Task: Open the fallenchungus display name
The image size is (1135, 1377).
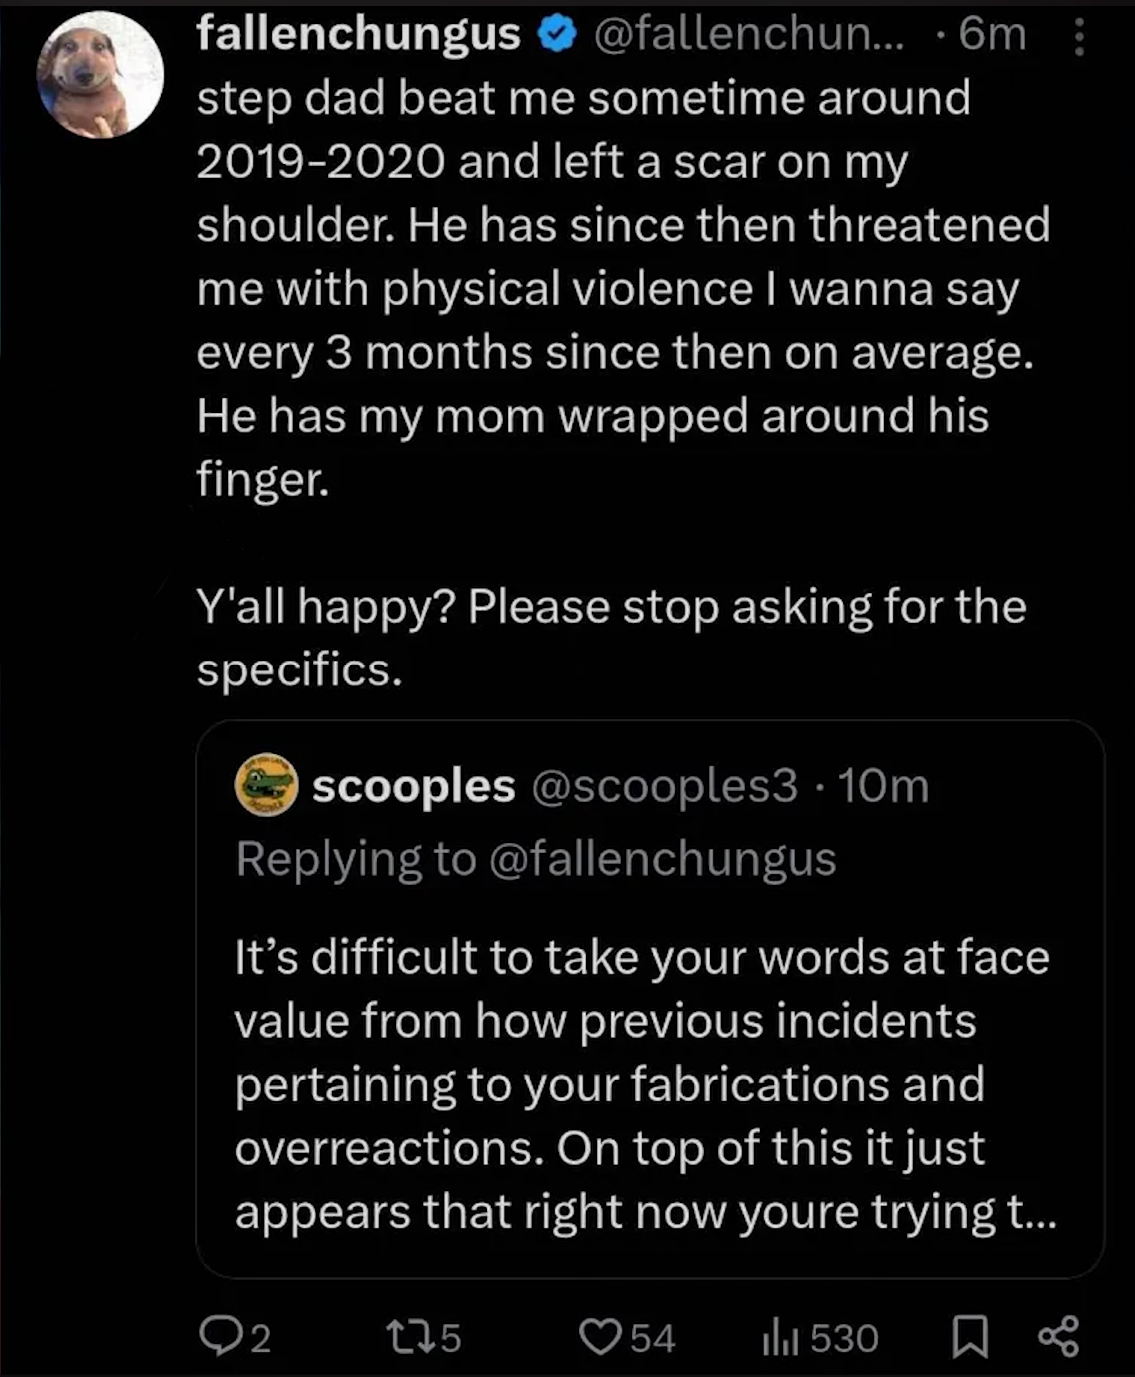Action: coord(358,35)
